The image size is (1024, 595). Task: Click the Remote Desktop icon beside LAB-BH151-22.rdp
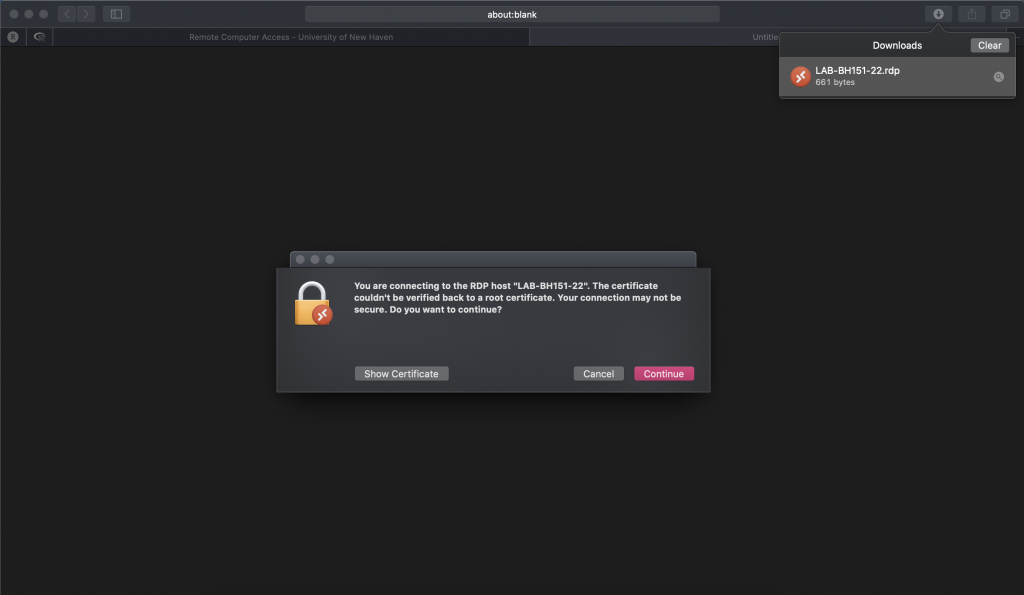click(800, 77)
